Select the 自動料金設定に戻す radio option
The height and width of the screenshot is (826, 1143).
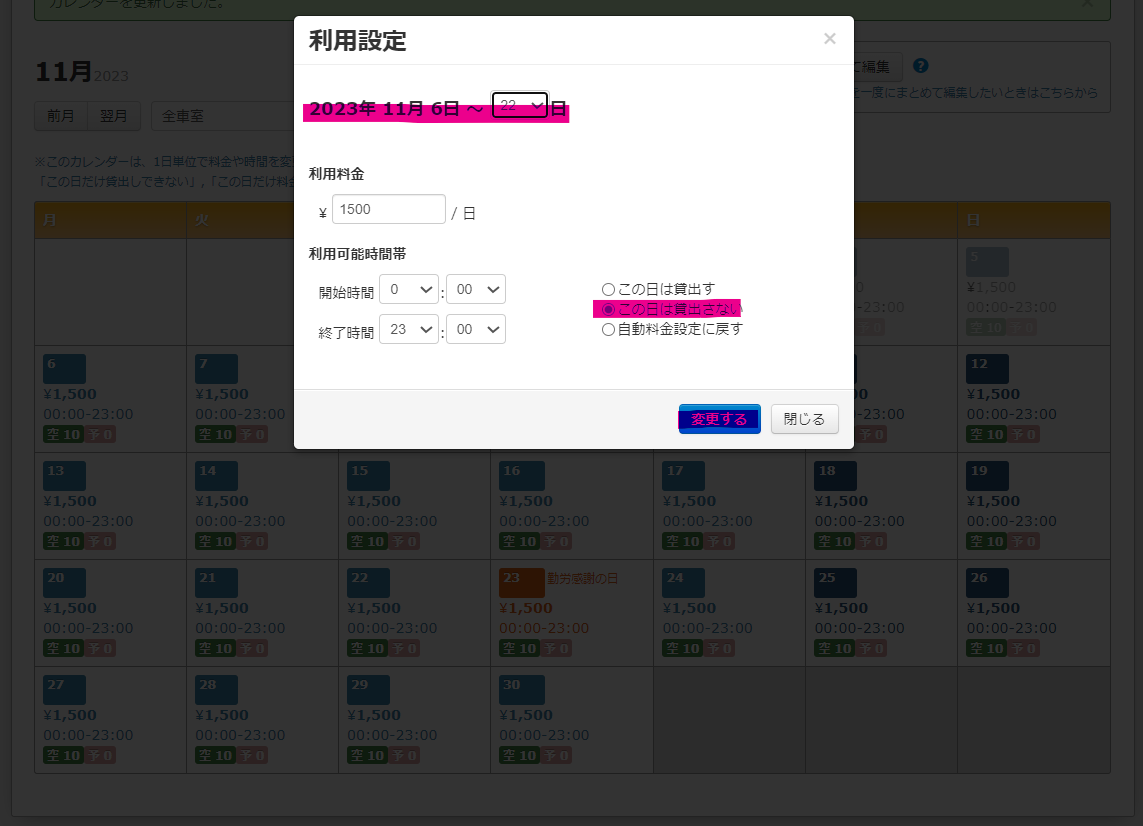click(x=608, y=330)
